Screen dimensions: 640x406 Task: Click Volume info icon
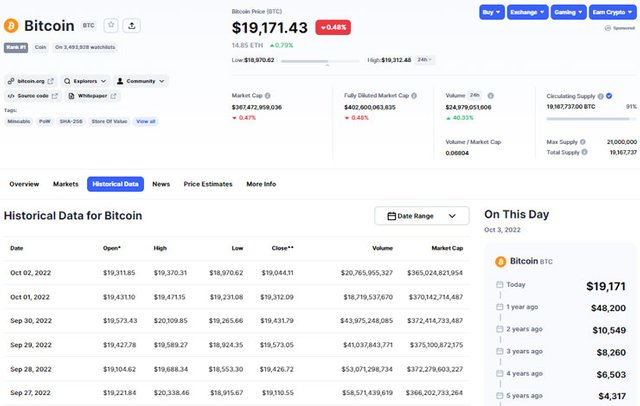(491, 95)
